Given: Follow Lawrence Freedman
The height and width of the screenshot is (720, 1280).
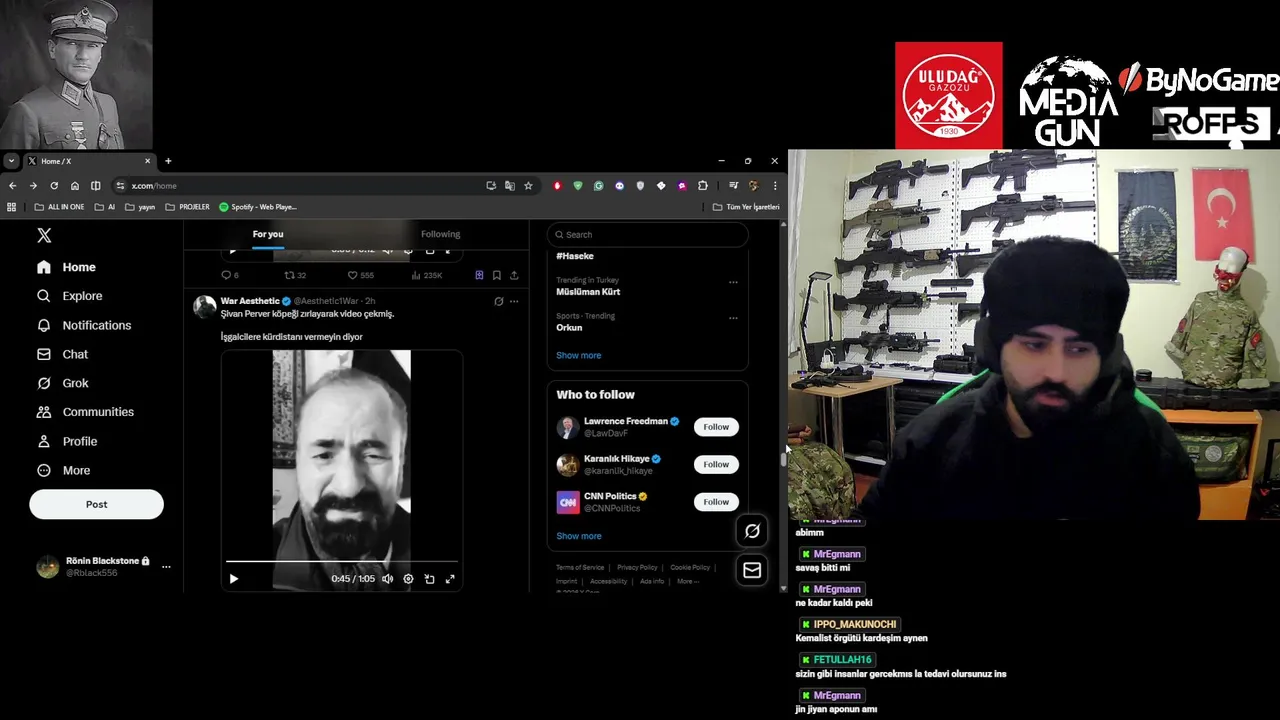Looking at the screenshot, I should (716, 427).
